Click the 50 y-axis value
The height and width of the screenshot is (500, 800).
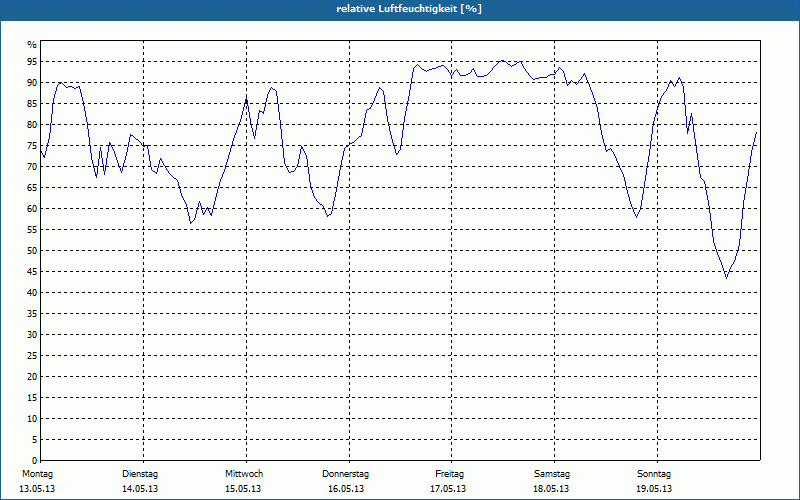tap(32, 251)
